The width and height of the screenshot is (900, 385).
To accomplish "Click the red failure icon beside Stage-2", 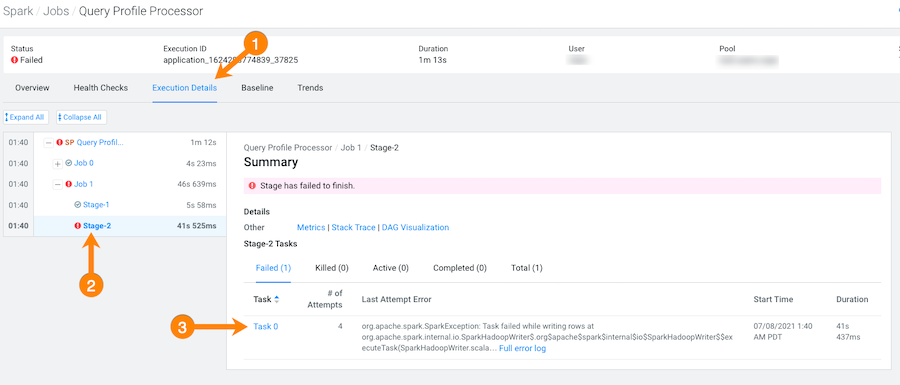I will pos(78,226).
